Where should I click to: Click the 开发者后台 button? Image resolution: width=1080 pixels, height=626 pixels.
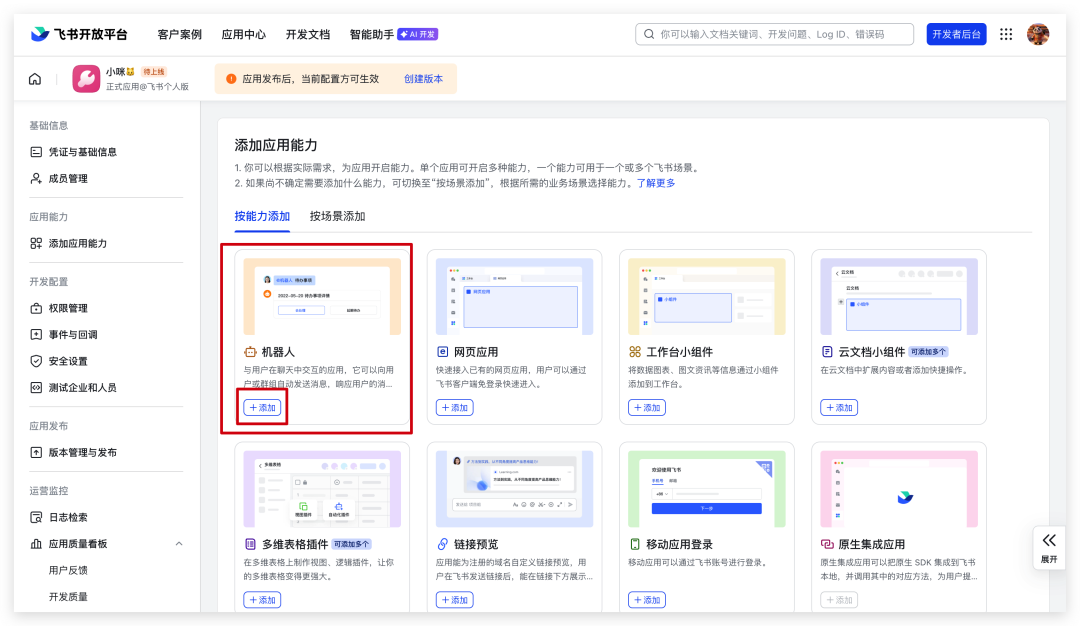[x=956, y=34]
